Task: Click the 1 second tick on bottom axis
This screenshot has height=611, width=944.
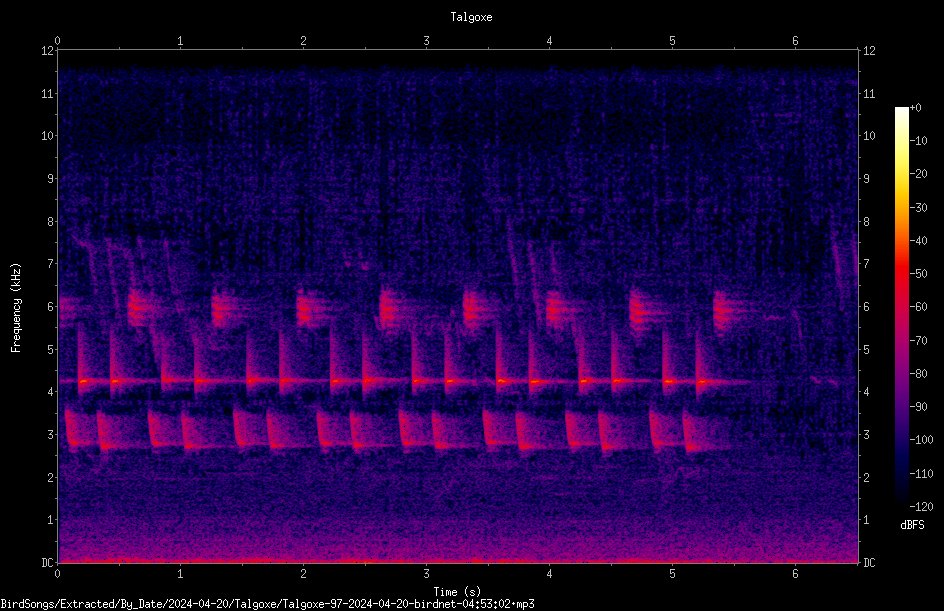Action: pos(180,574)
